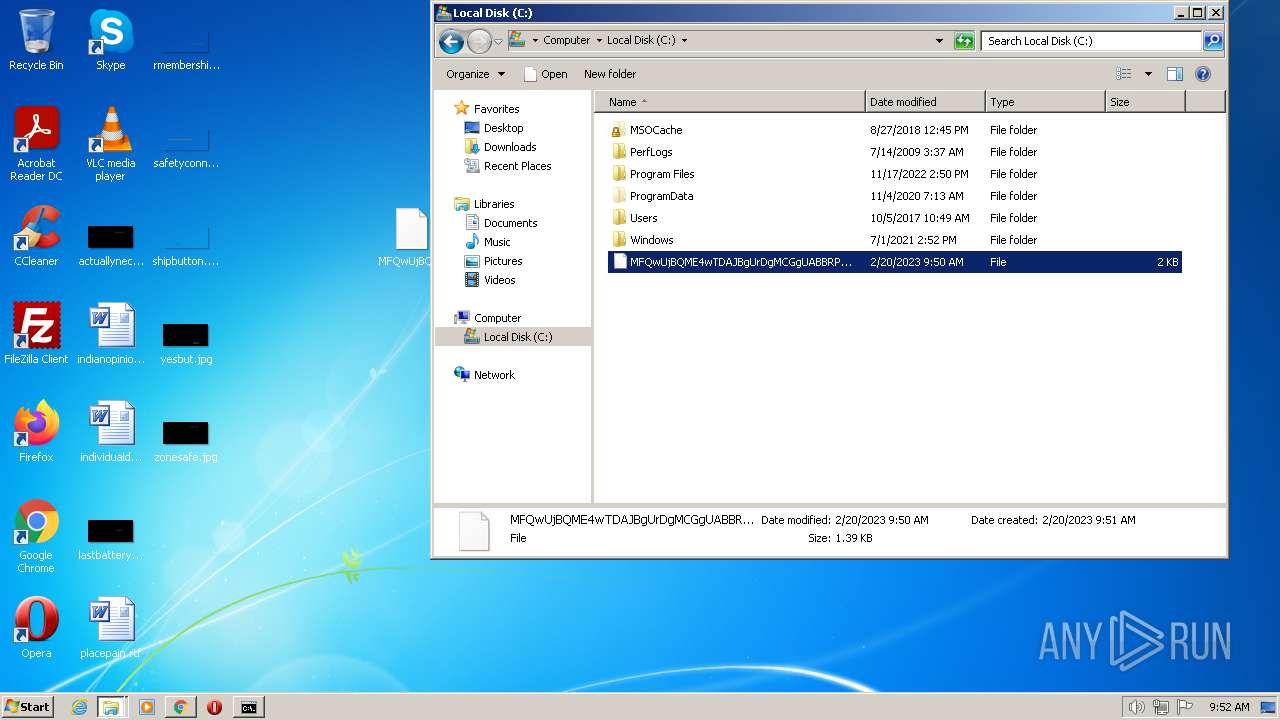Select the Skype desktop shortcut

tap(111, 40)
